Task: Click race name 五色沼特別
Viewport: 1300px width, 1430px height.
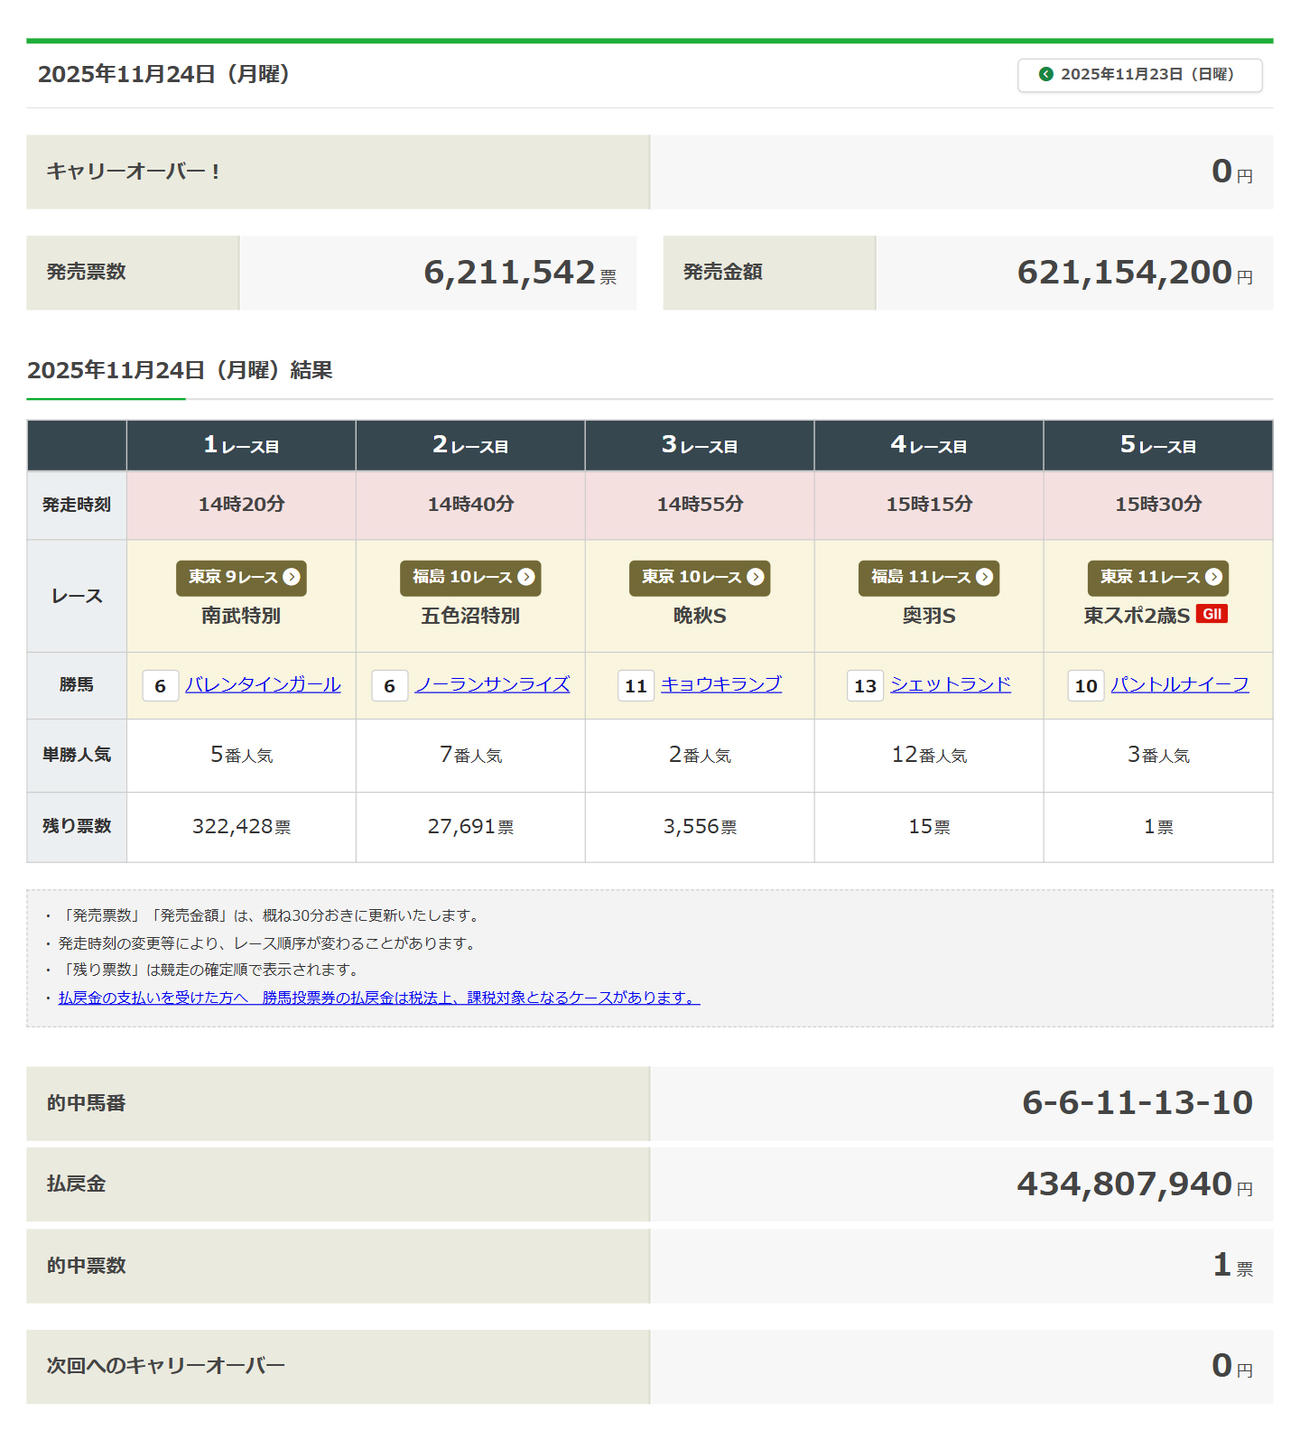Action: [x=470, y=616]
